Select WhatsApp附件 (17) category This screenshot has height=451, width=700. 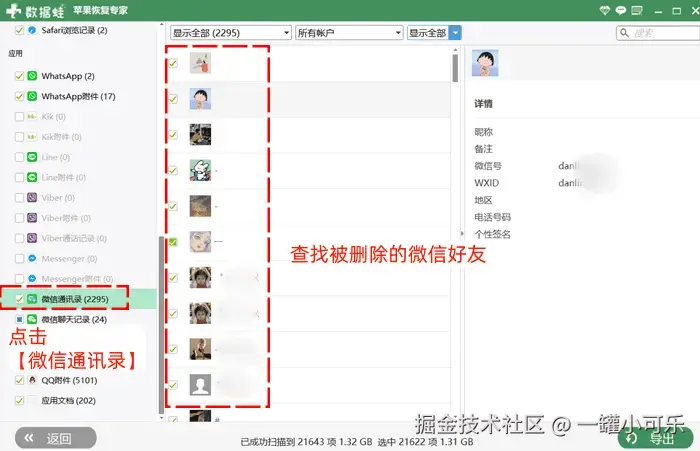pyautogui.click(x=78, y=96)
